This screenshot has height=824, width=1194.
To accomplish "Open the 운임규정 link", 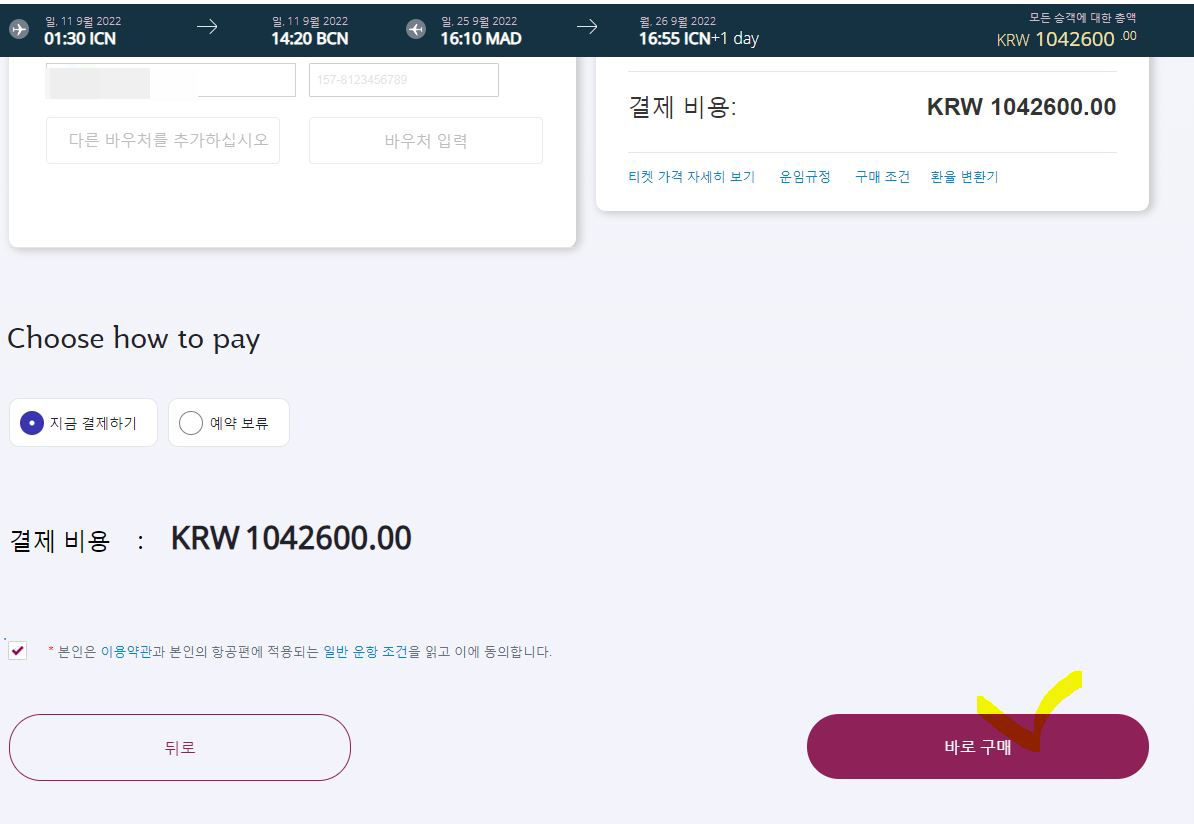I will [x=805, y=177].
